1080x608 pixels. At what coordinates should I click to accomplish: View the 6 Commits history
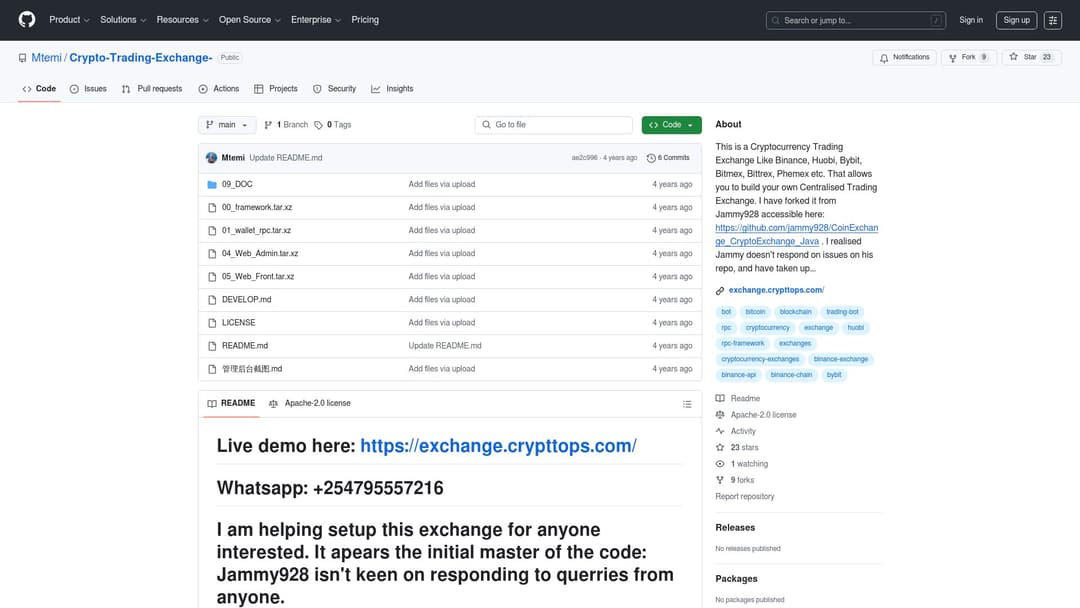(668, 158)
